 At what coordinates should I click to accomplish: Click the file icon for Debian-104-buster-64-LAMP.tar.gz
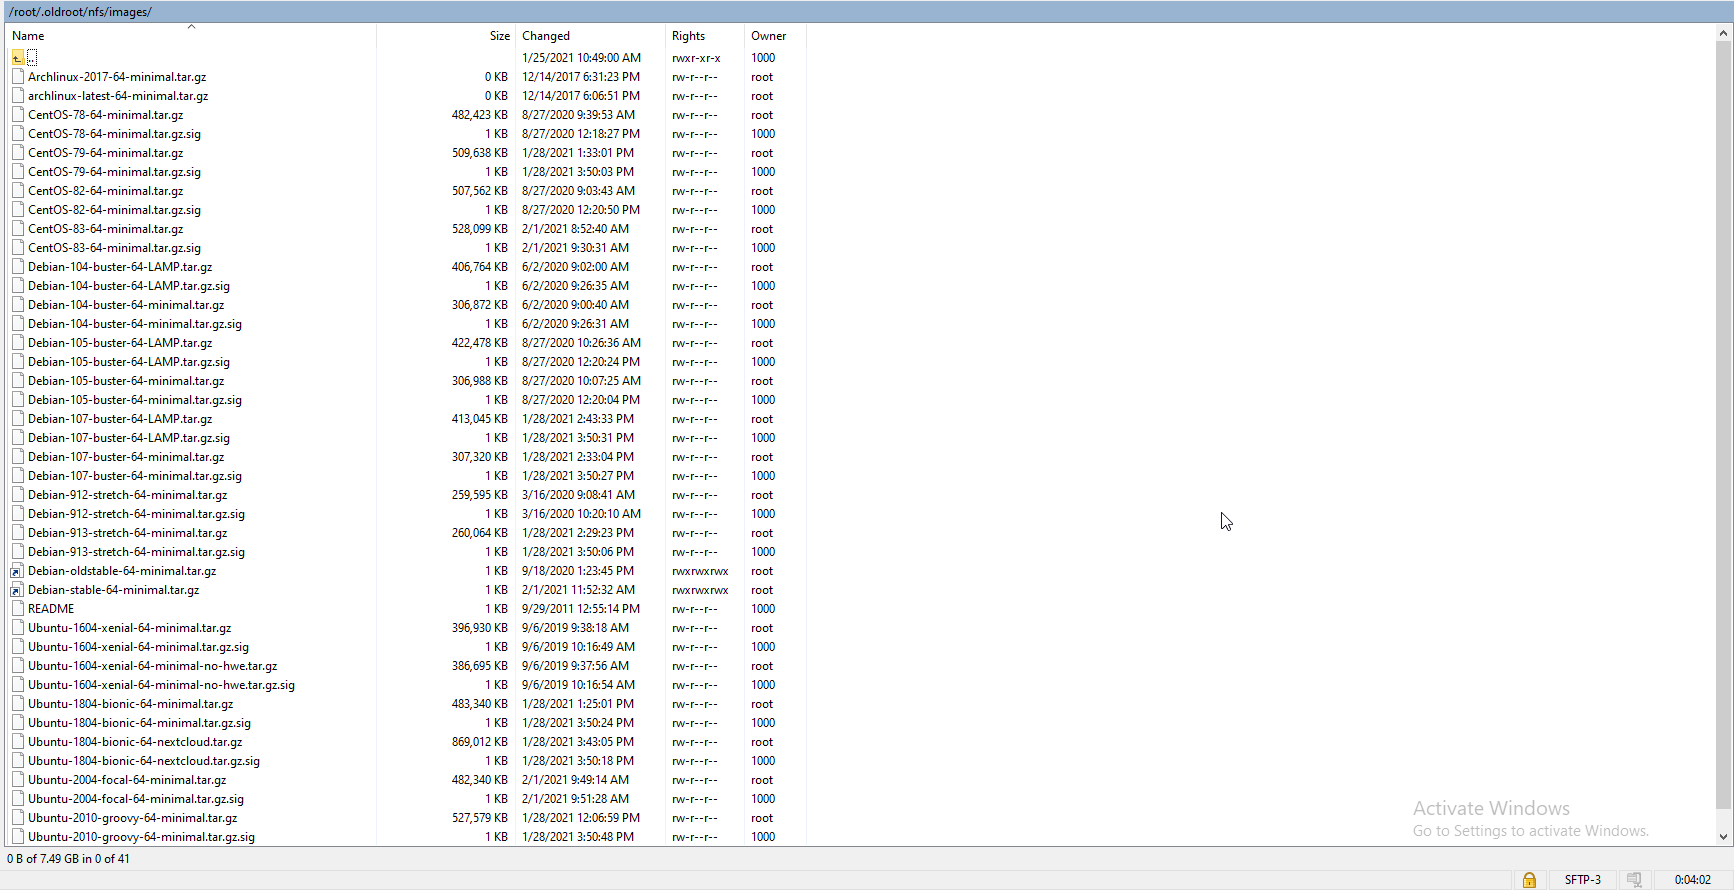pyautogui.click(x=18, y=267)
